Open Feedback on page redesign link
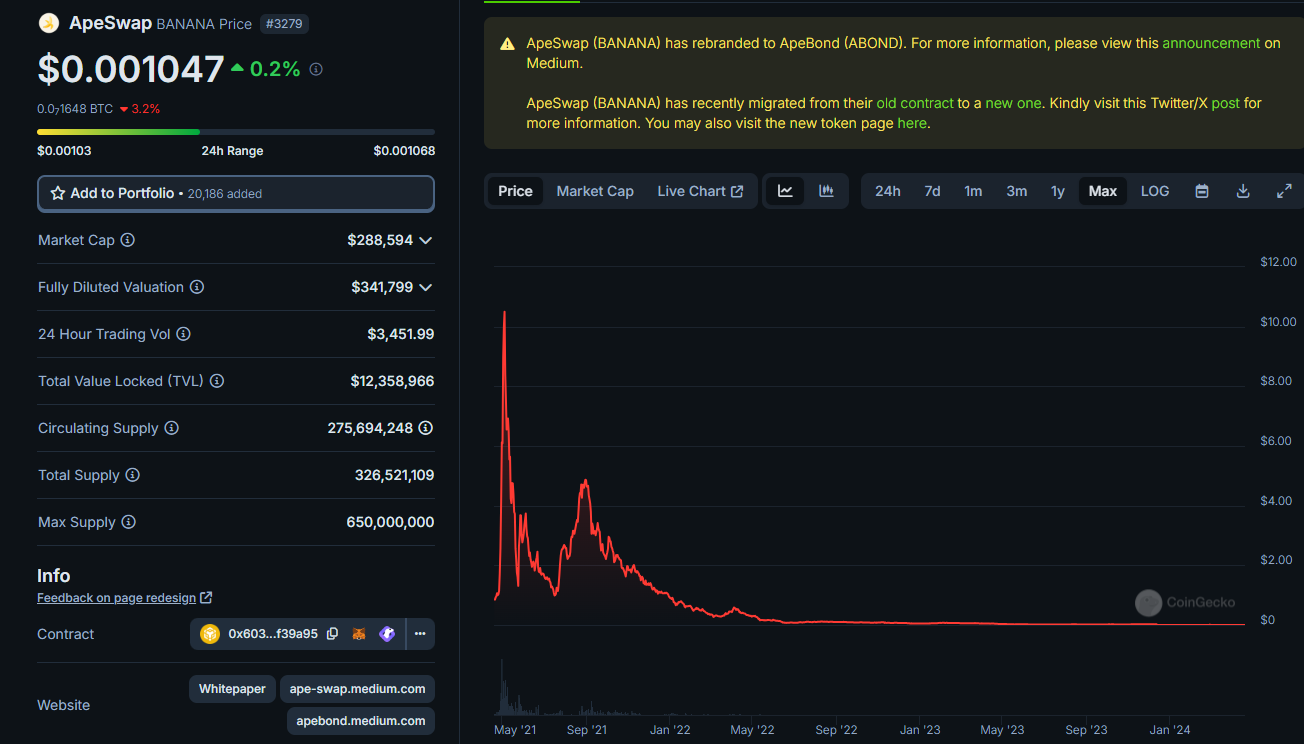This screenshot has width=1304, height=744. click(x=124, y=598)
